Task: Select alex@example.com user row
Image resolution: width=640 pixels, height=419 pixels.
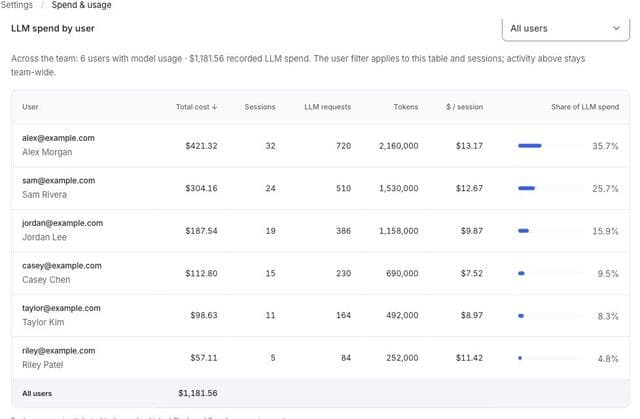Action: coord(320,146)
